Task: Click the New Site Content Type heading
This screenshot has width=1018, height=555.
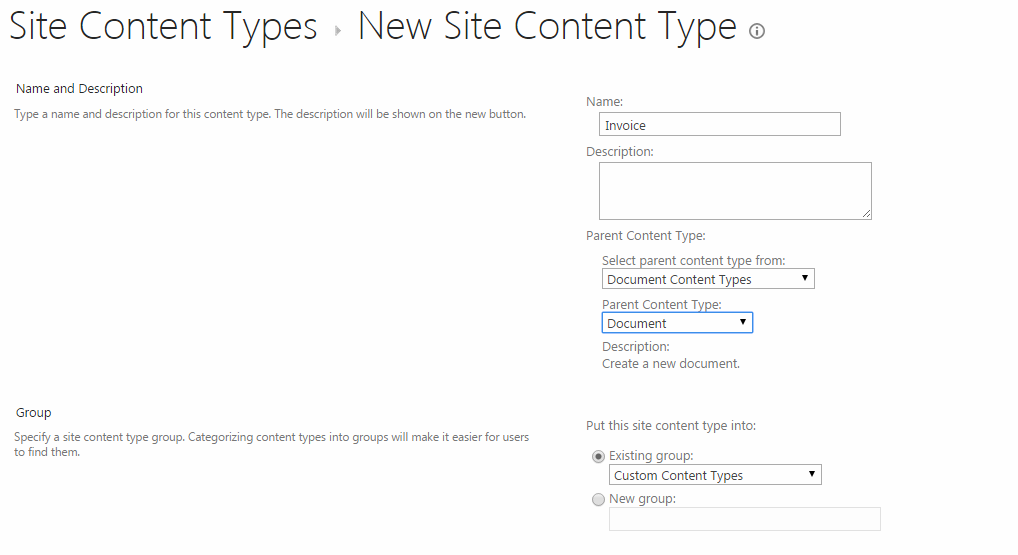Action: 547,28
